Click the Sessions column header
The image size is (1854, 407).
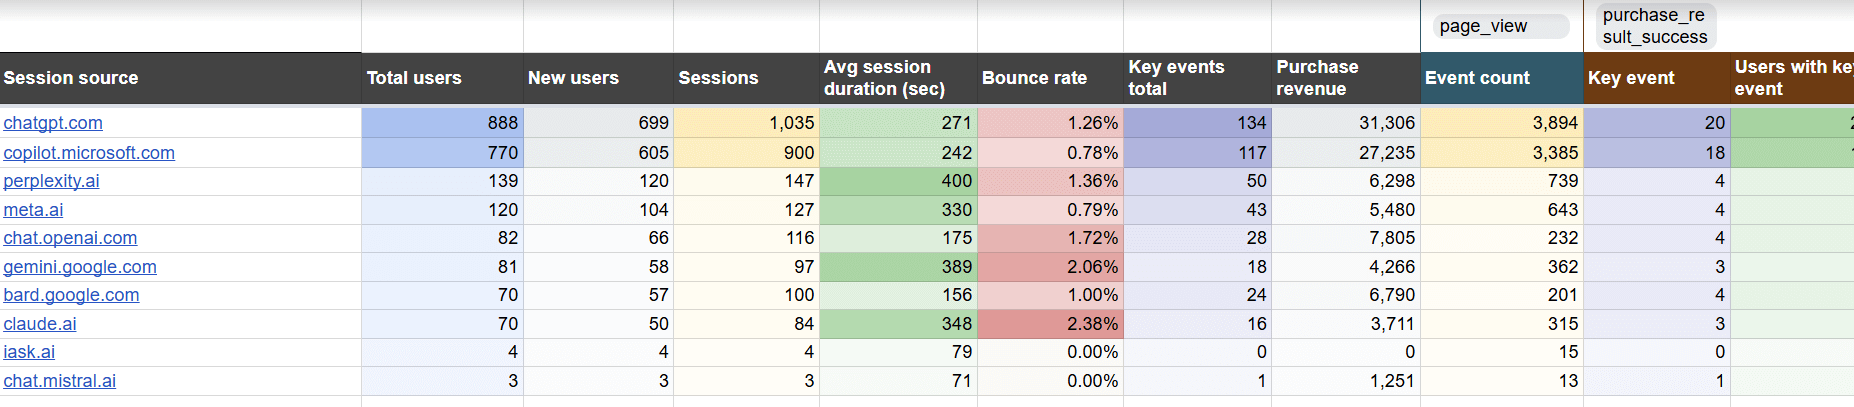pos(747,78)
